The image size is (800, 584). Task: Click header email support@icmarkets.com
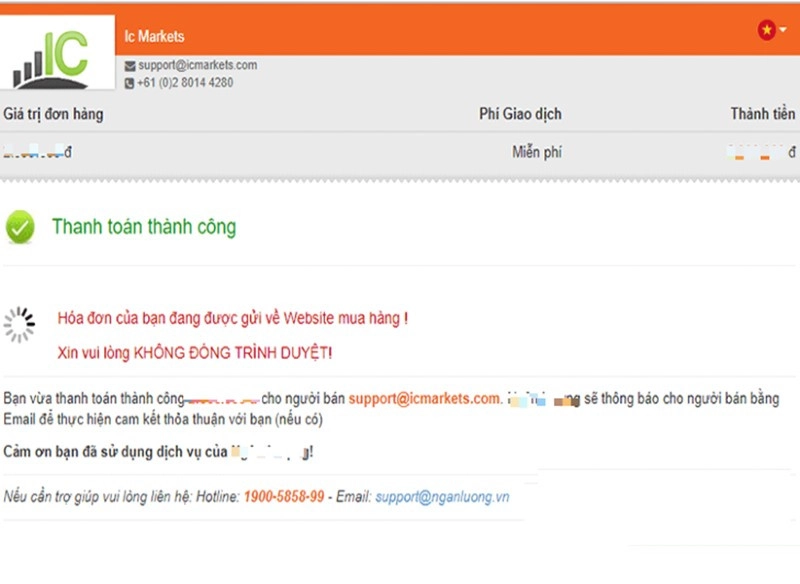coord(197,65)
